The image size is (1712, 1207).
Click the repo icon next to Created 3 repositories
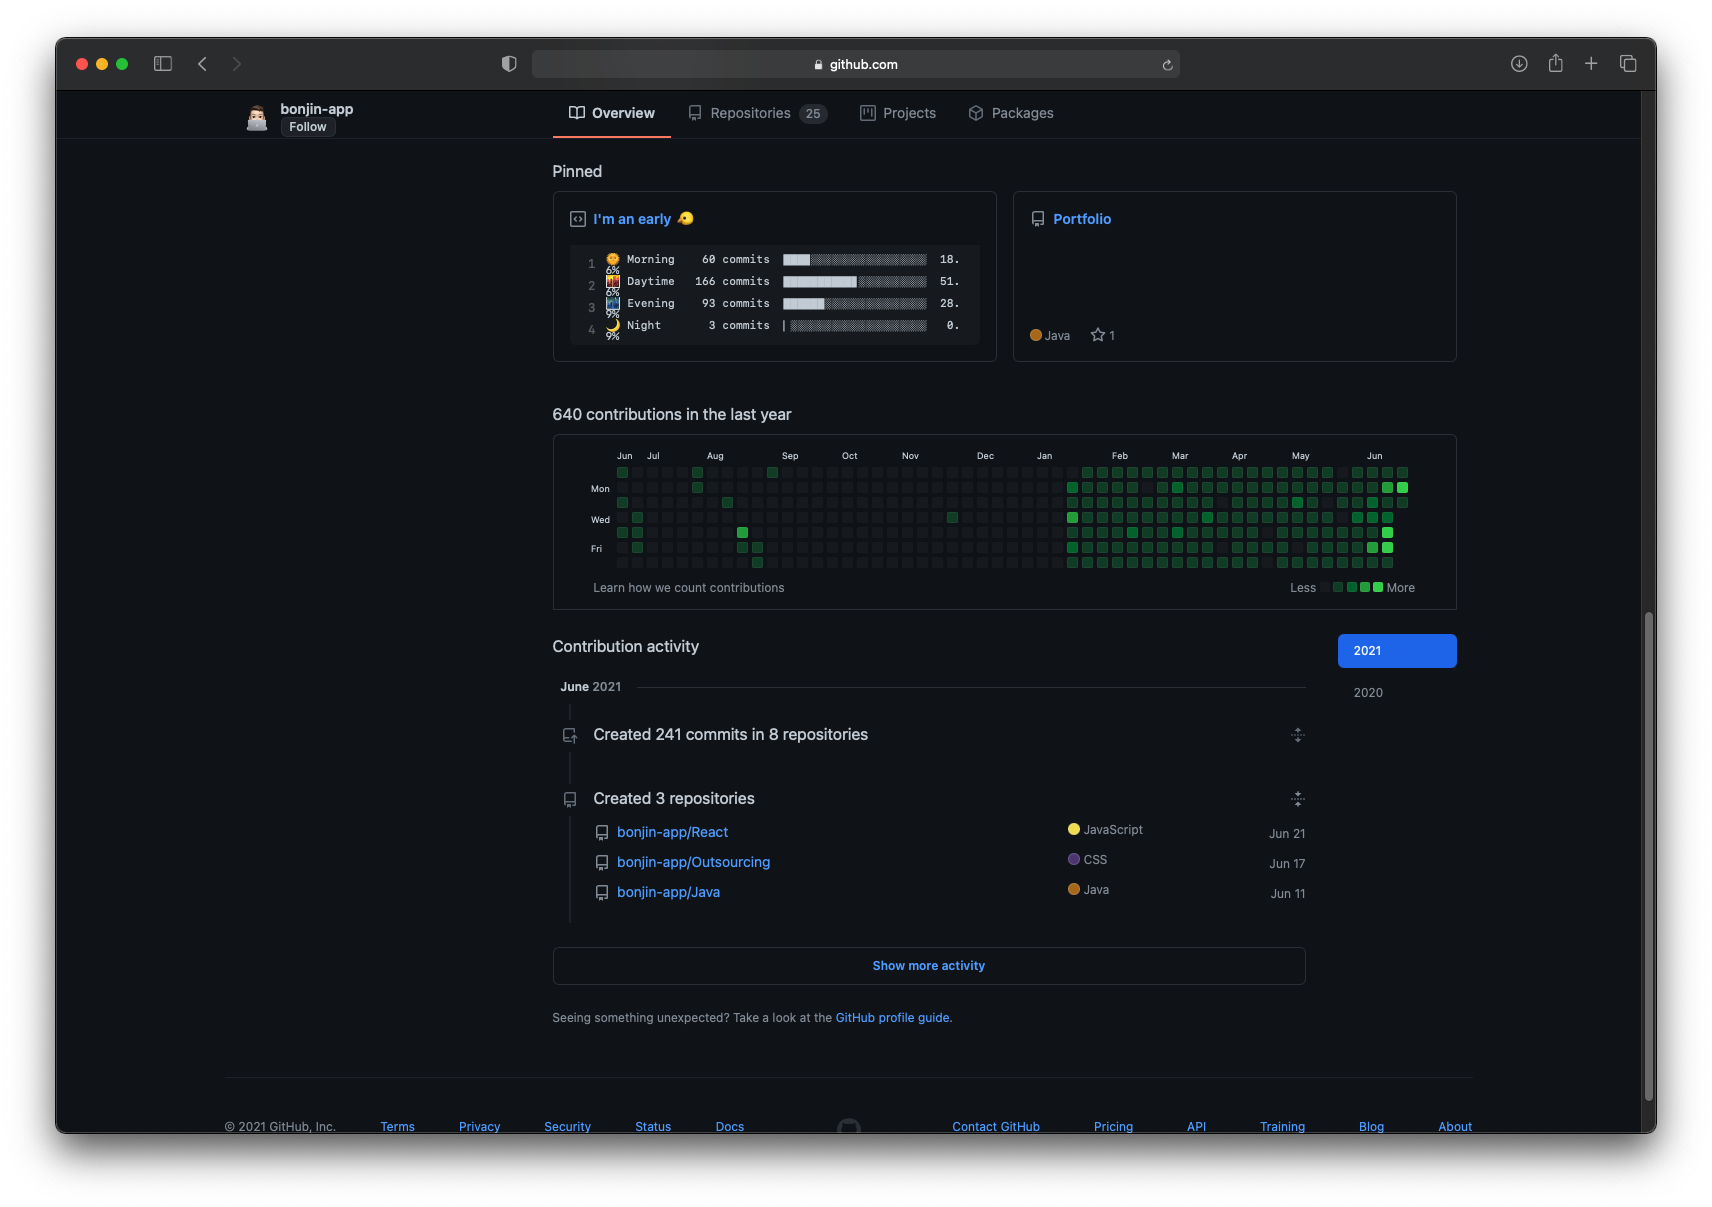(x=570, y=799)
